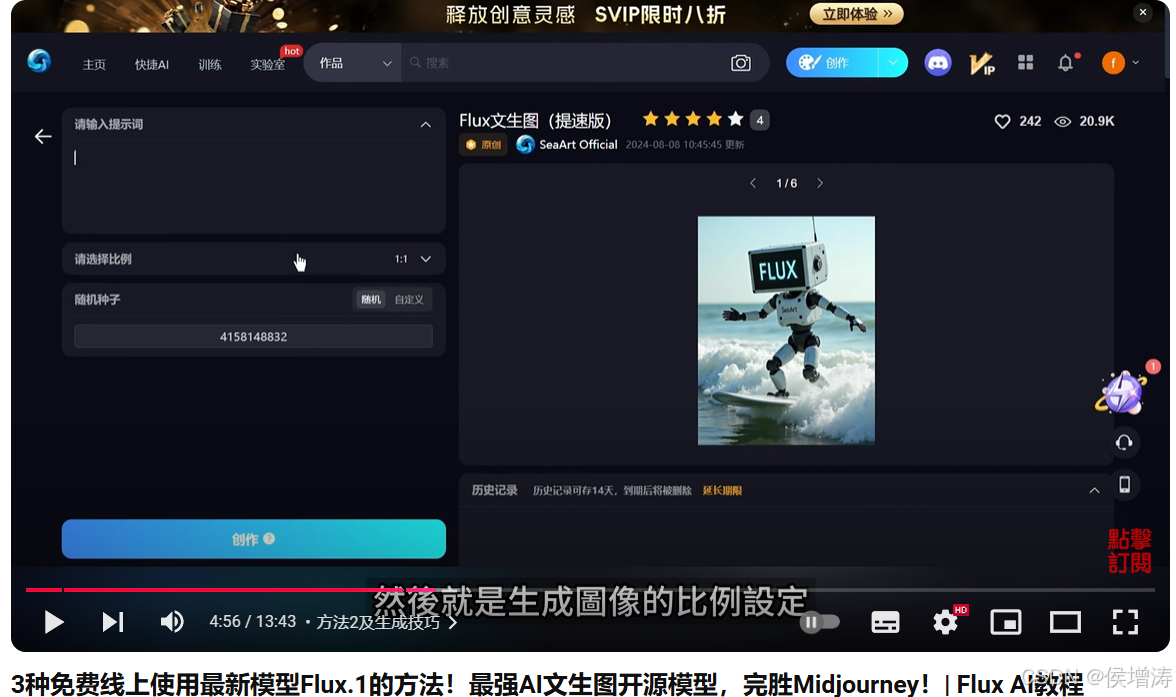Open the 主页 home menu item
Viewport: 1176px width, 697px height.
coord(94,65)
